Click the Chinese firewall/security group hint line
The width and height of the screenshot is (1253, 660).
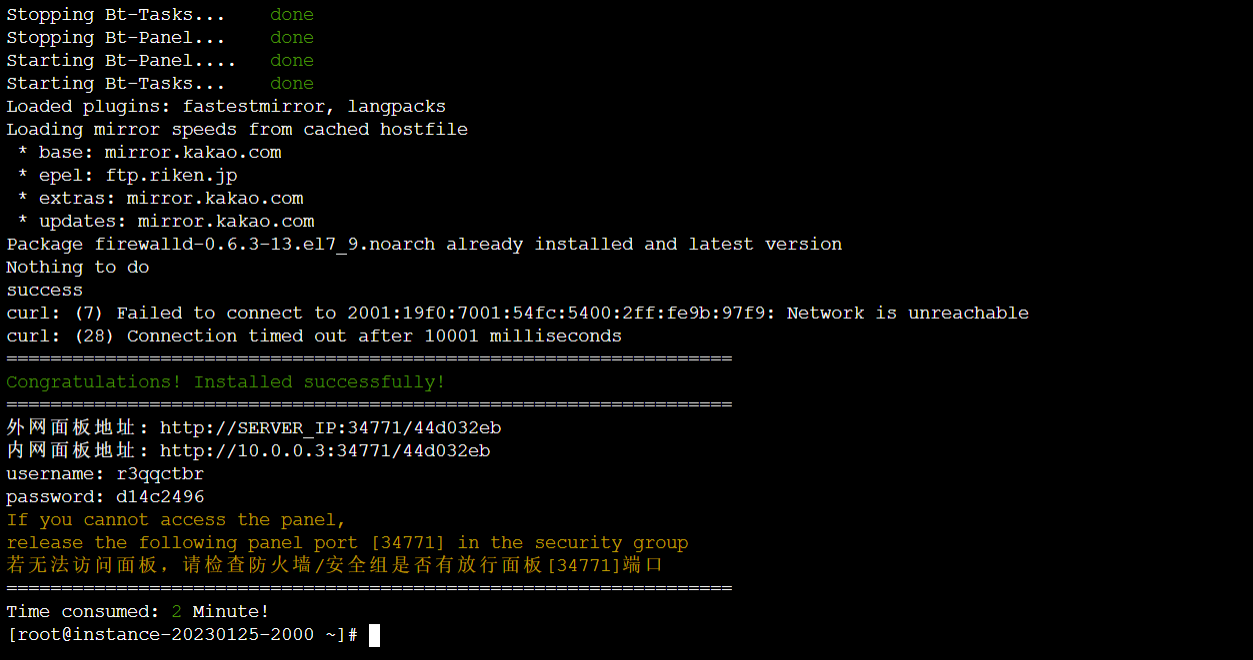(x=335, y=565)
